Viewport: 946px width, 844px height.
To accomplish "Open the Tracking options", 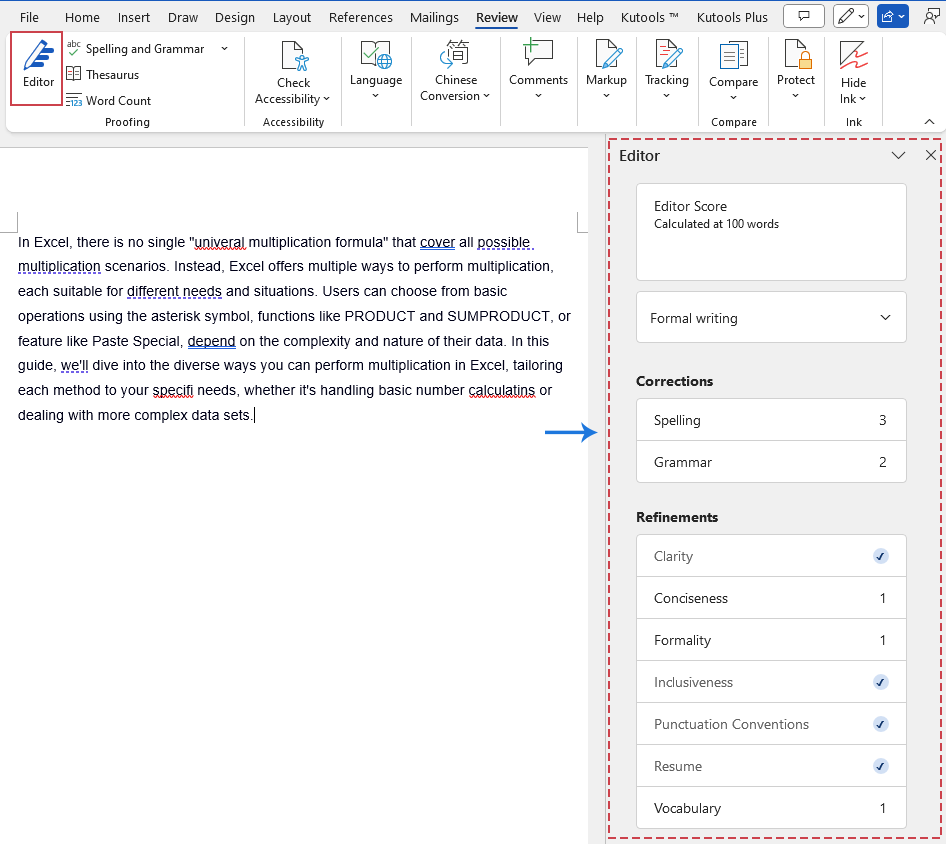I will pyautogui.click(x=666, y=69).
